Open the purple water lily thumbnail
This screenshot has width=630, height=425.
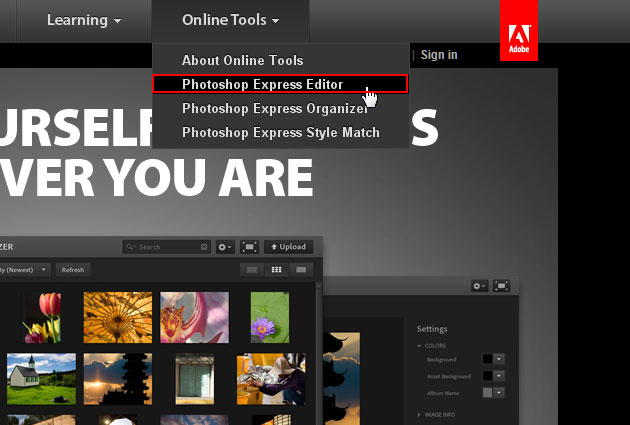tap(270, 317)
